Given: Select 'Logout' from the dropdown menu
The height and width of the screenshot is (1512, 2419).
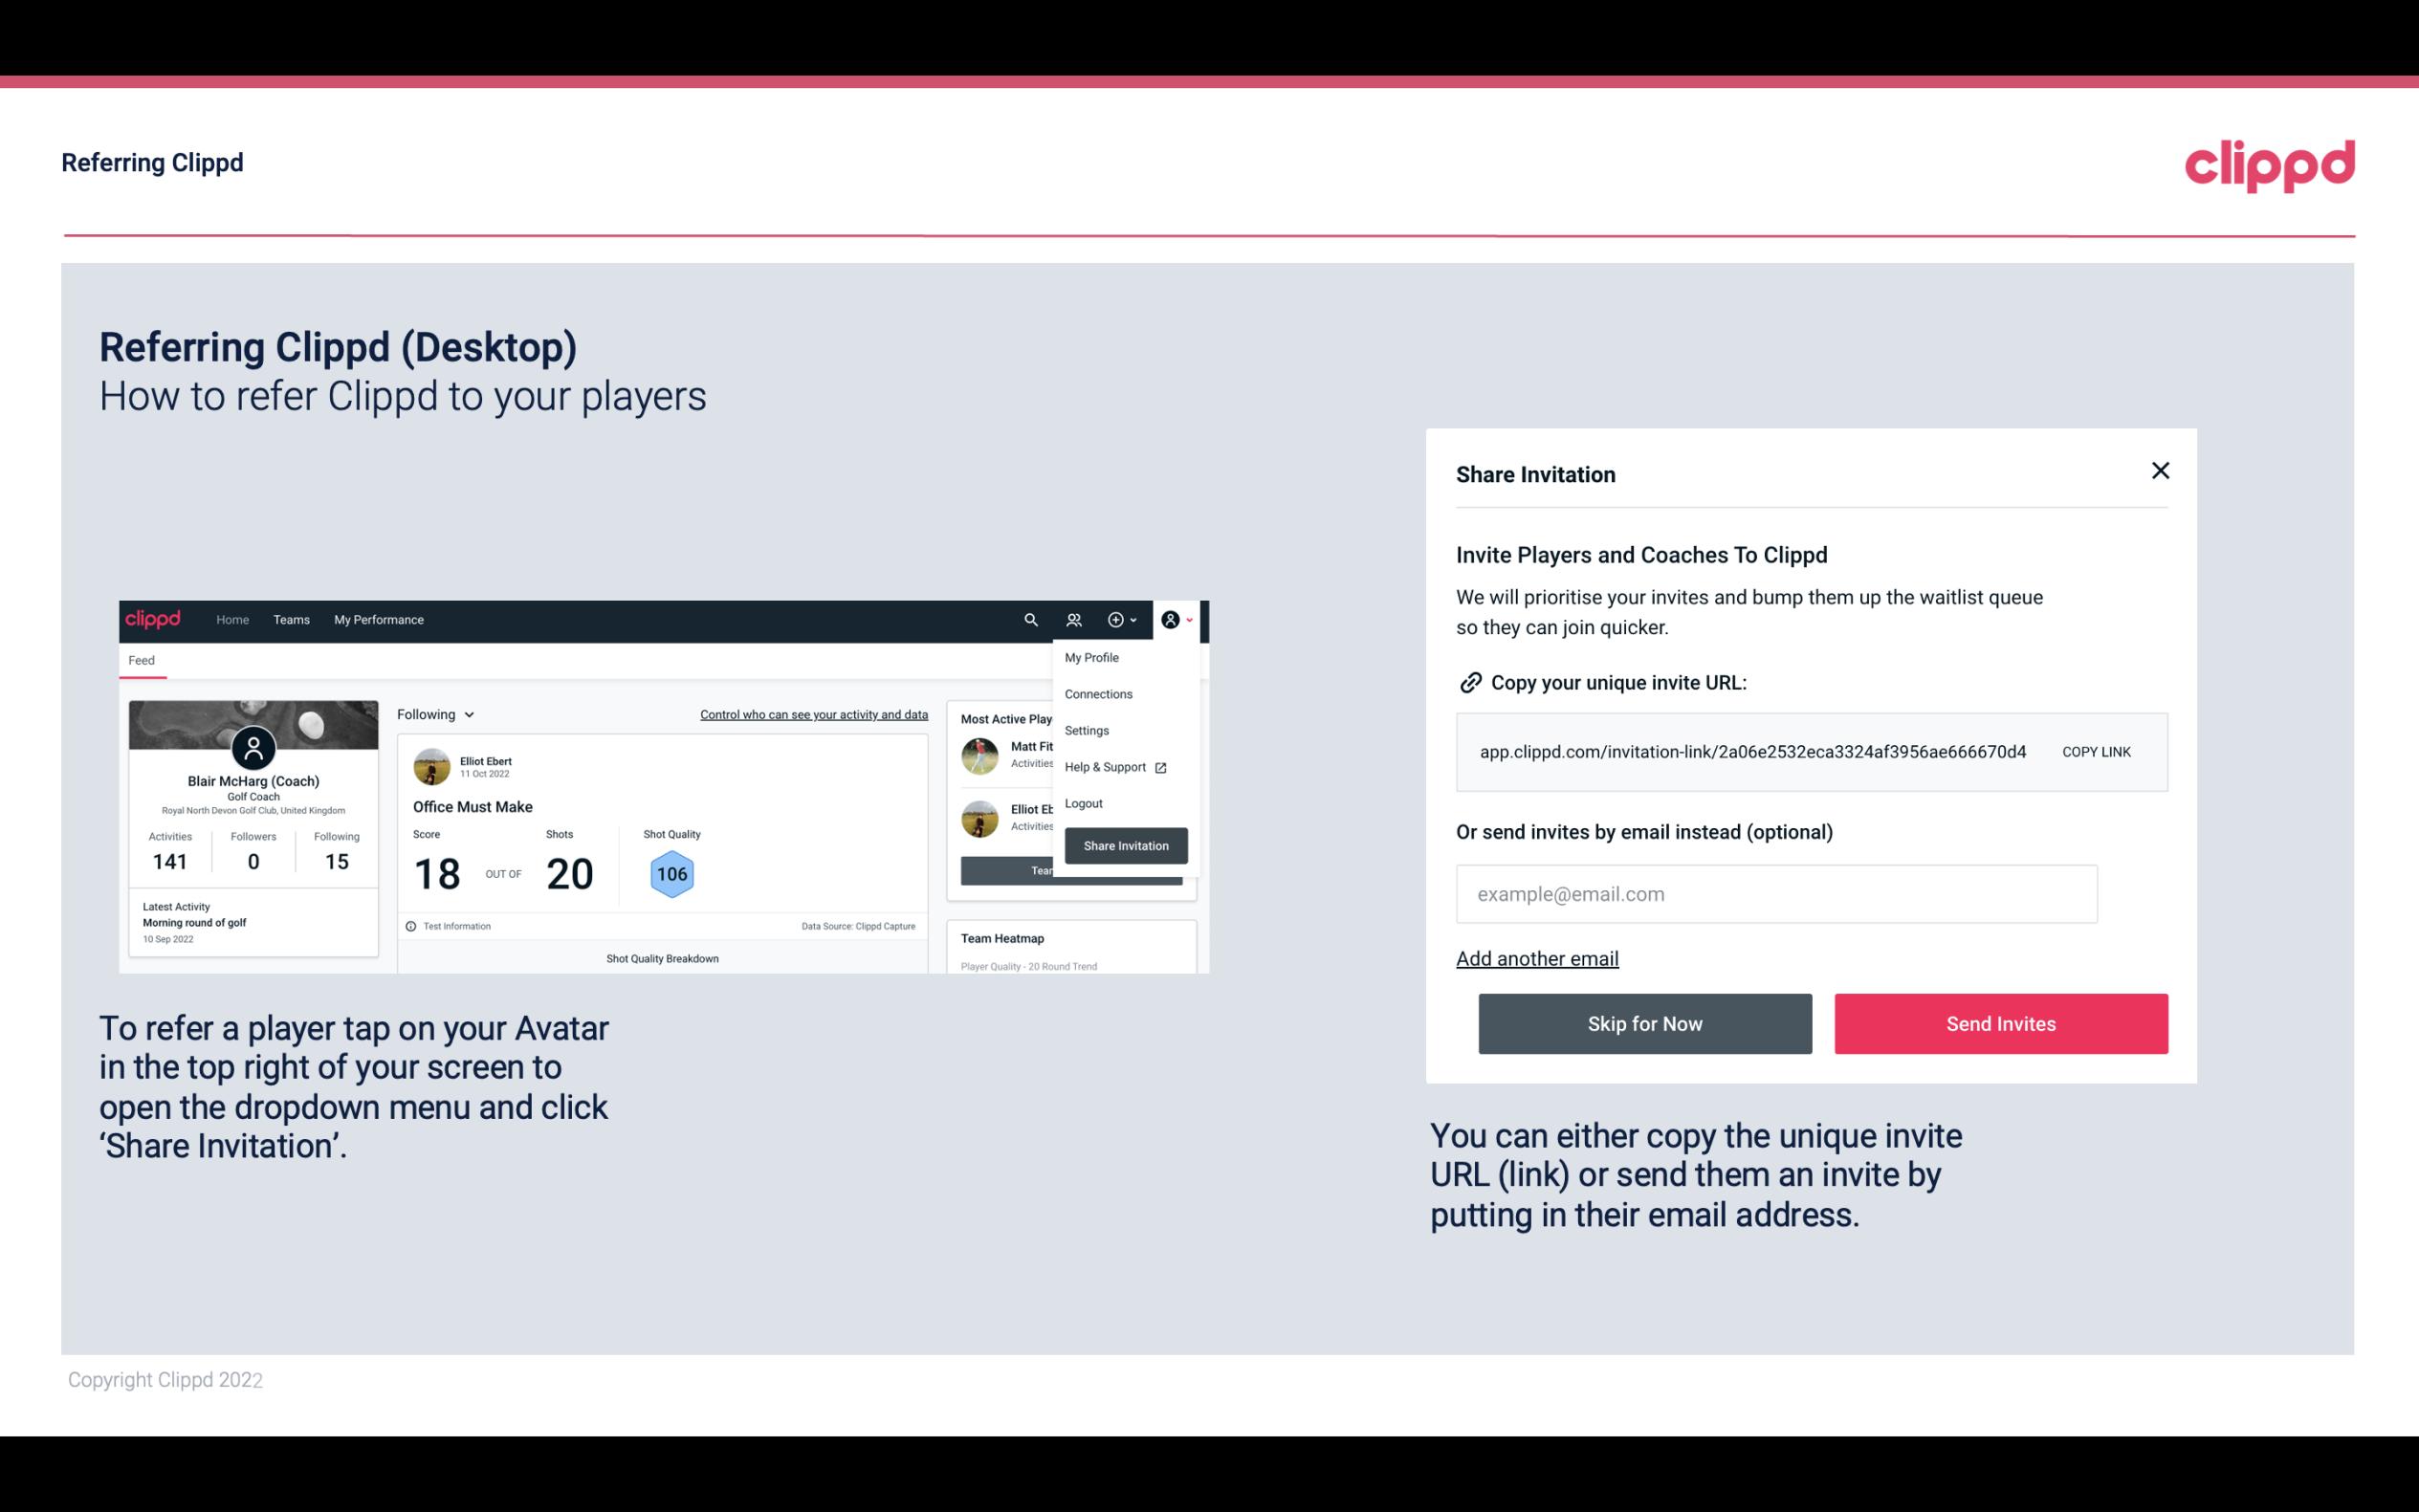Looking at the screenshot, I should [x=1083, y=803].
